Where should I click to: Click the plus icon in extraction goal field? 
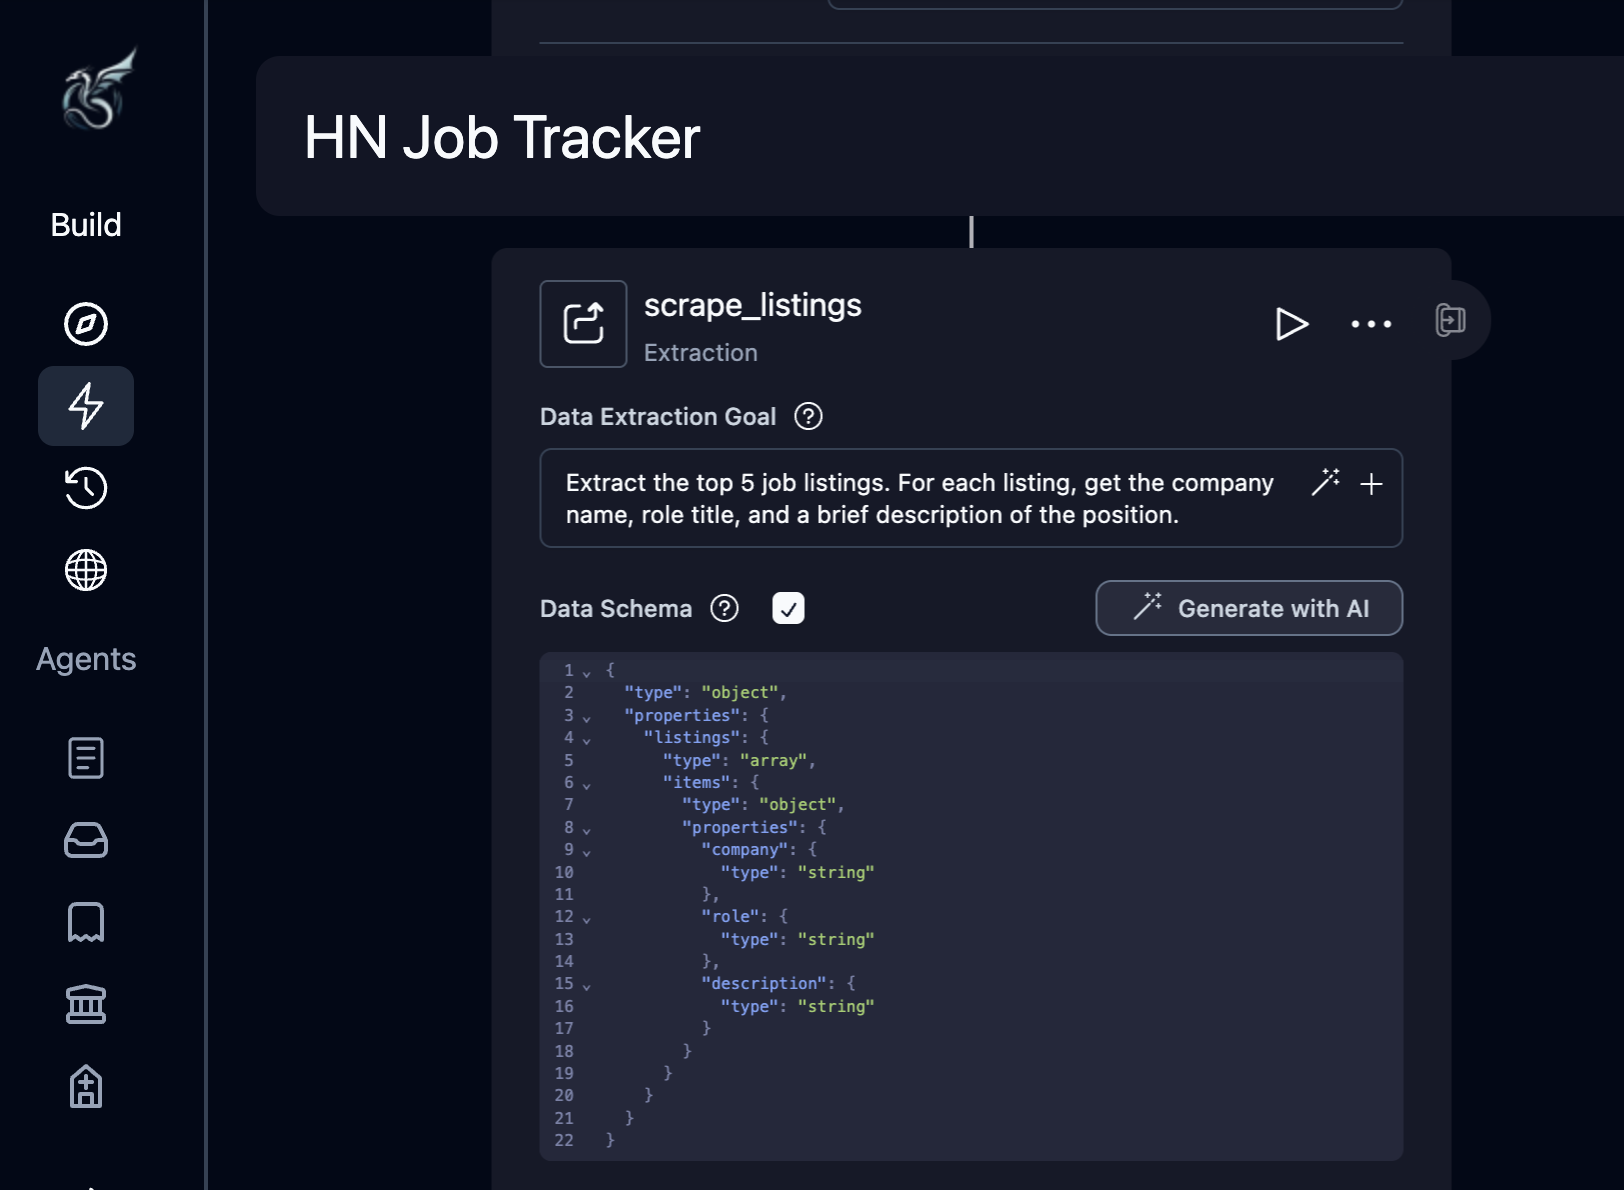click(x=1372, y=484)
